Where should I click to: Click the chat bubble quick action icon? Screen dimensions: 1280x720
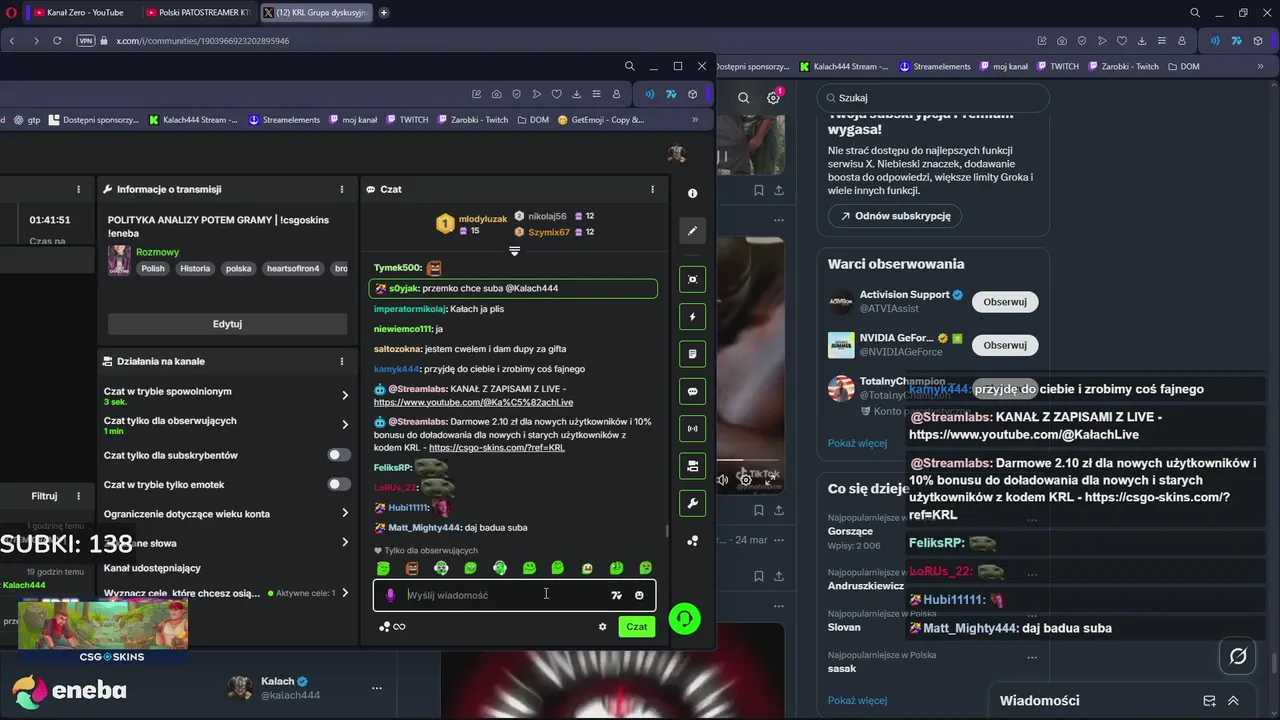(x=692, y=391)
